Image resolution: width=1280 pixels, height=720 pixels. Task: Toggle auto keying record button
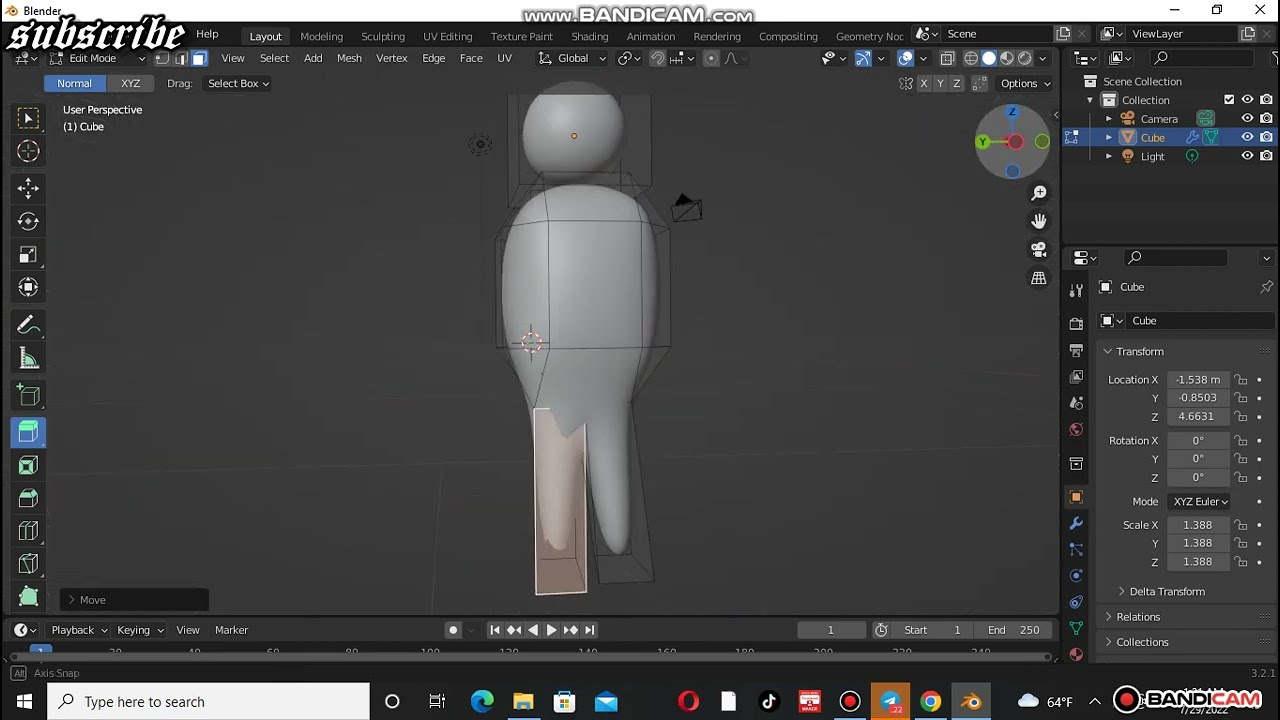pos(453,630)
